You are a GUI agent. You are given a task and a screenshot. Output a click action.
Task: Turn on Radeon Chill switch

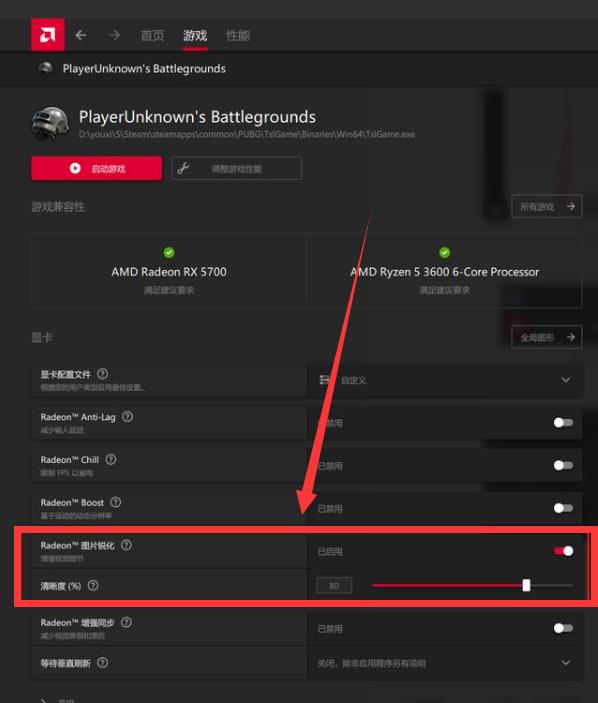[x=563, y=465]
